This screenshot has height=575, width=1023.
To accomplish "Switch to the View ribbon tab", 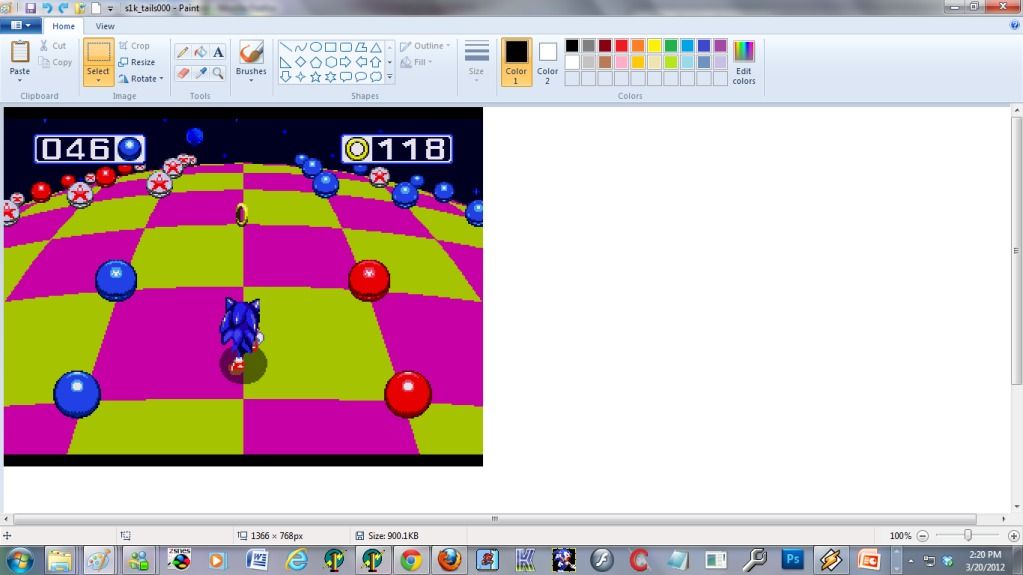I will (104, 26).
